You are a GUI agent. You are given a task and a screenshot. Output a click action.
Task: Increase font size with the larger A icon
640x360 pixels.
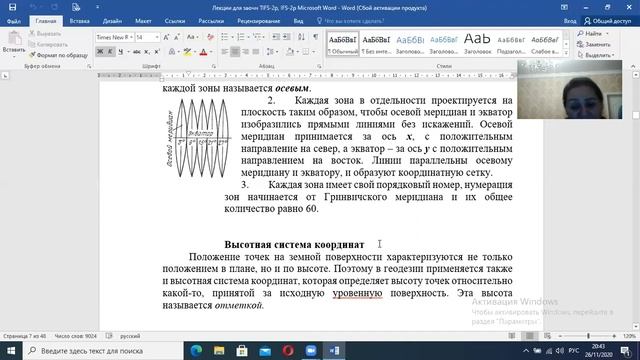166,37
